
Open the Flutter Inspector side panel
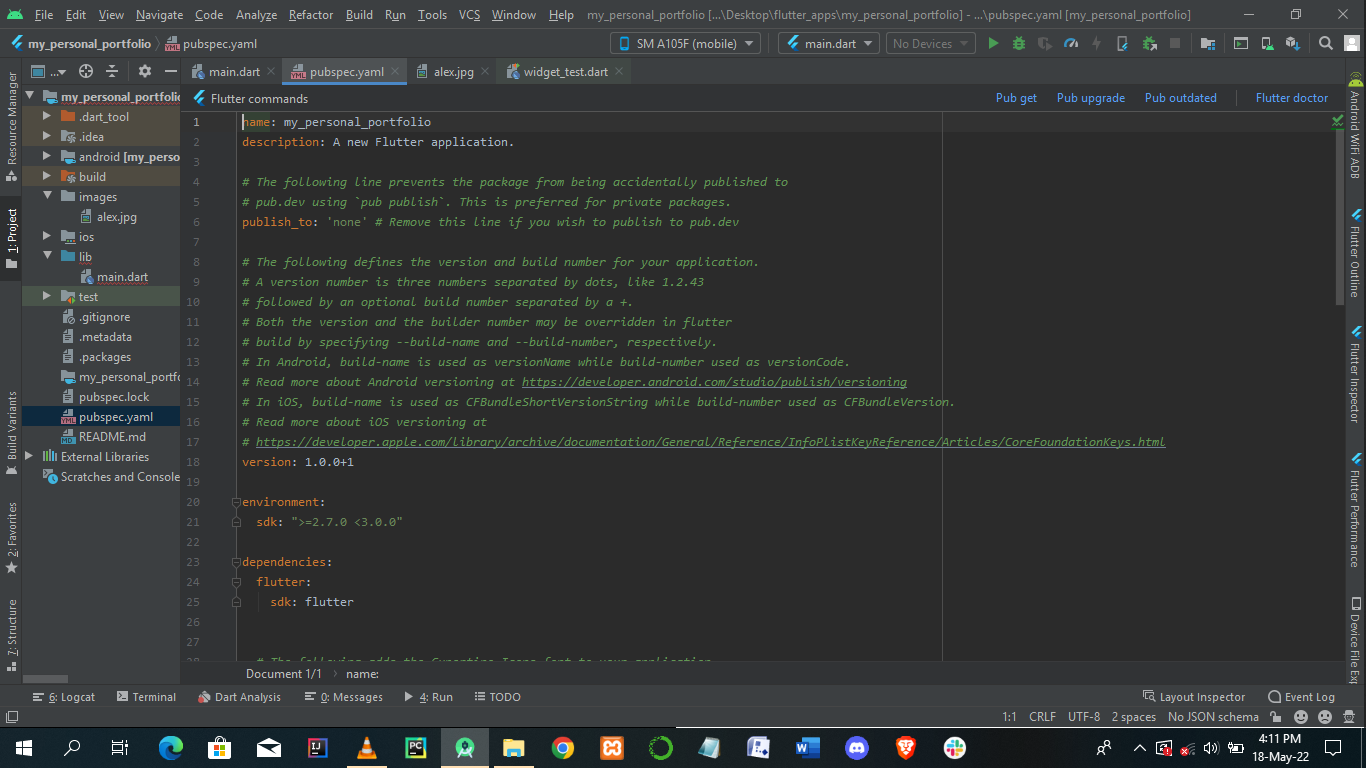(x=1355, y=375)
